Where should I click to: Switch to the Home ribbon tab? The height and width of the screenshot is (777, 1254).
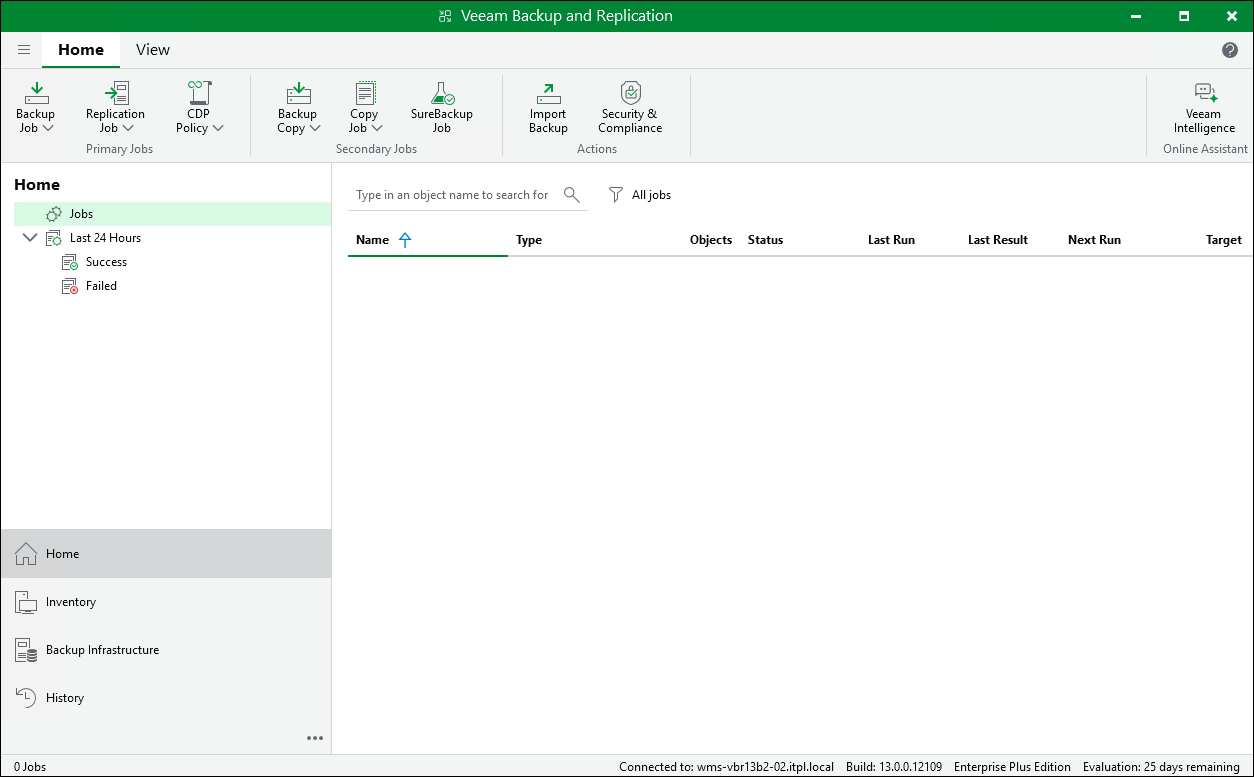pos(81,50)
